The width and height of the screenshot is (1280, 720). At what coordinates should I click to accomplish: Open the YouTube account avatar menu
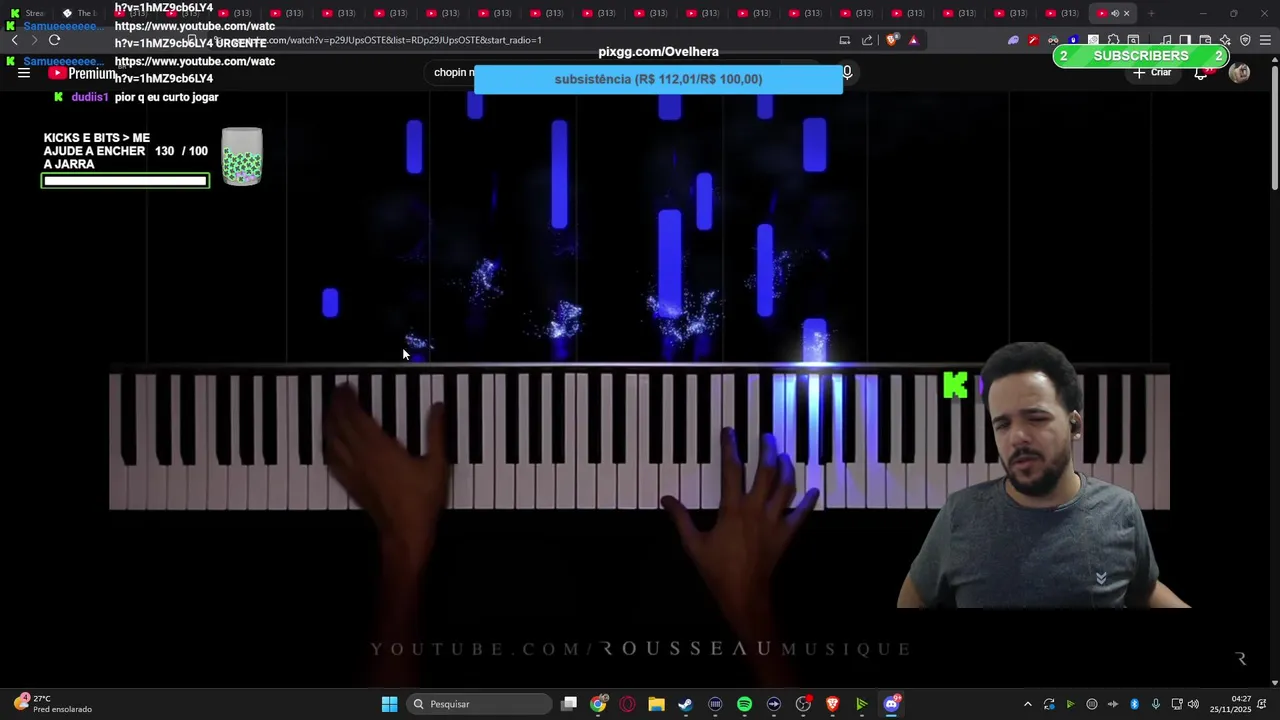[x=1239, y=73]
